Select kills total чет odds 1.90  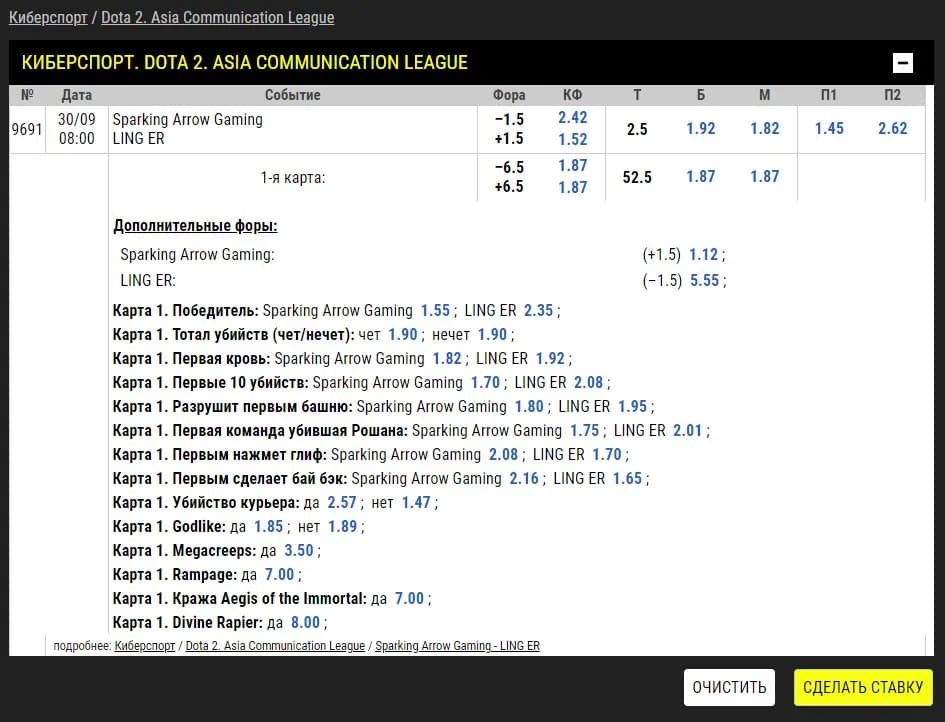tap(403, 334)
